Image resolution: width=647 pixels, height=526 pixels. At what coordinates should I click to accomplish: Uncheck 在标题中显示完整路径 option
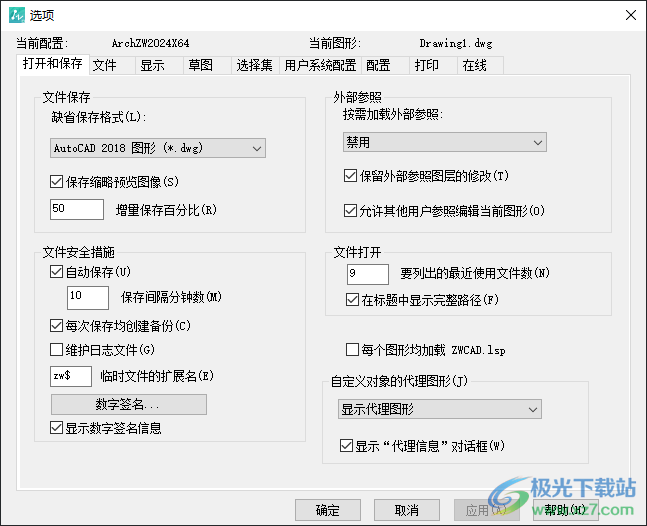click(352, 300)
